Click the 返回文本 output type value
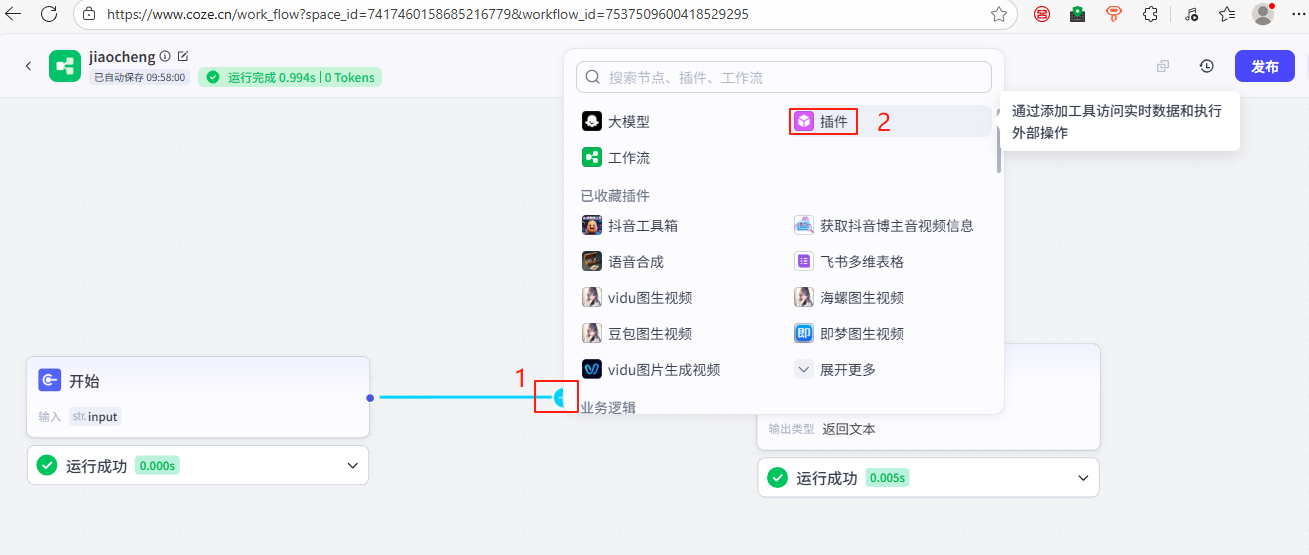Viewport: 1309px width, 555px height. (849, 429)
